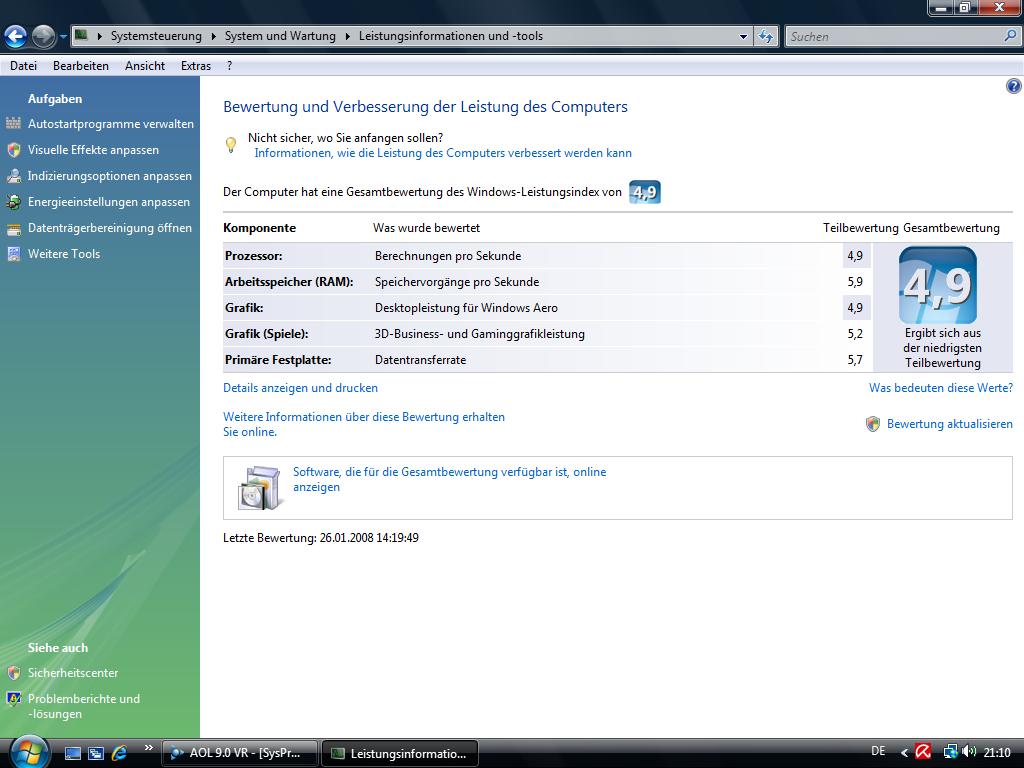1024x768 pixels.
Task: Open Visuelle Effekte anpassen
Action: click(93, 150)
